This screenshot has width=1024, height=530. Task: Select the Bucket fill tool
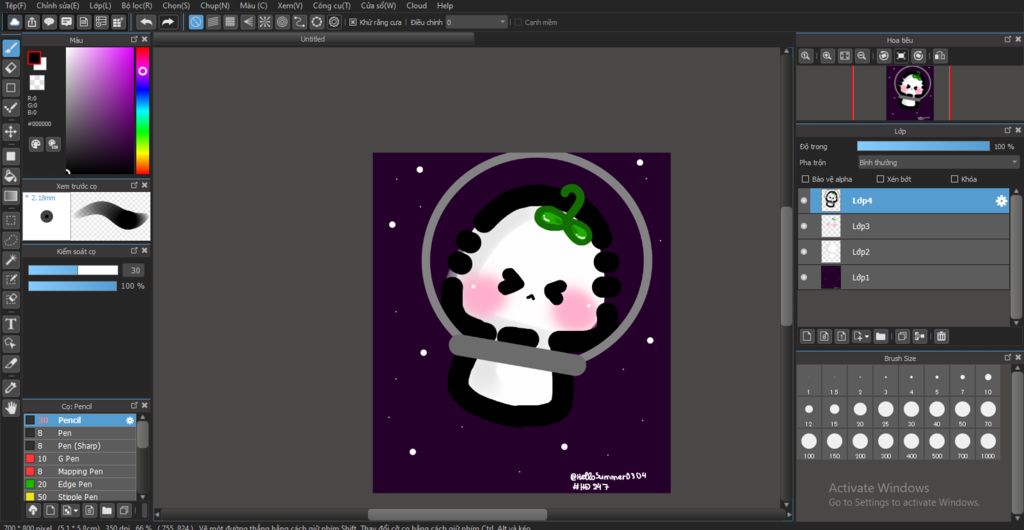[x=10, y=175]
